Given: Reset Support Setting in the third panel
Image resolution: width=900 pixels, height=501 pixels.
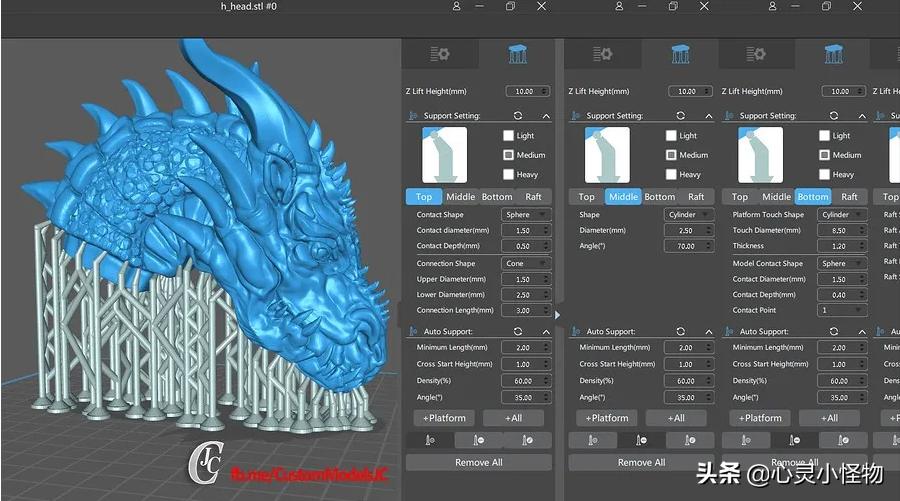Looking at the screenshot, I should click(x=834, y=115).
